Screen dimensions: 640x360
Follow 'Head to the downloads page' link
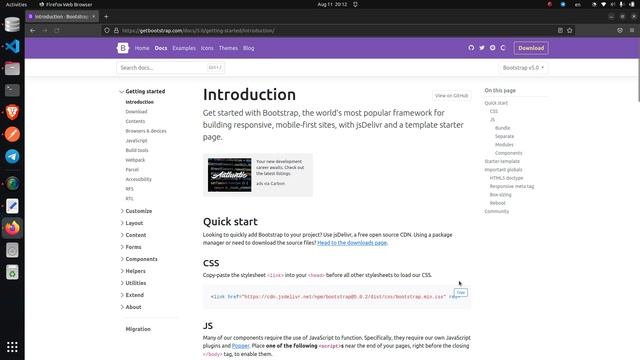352,243
